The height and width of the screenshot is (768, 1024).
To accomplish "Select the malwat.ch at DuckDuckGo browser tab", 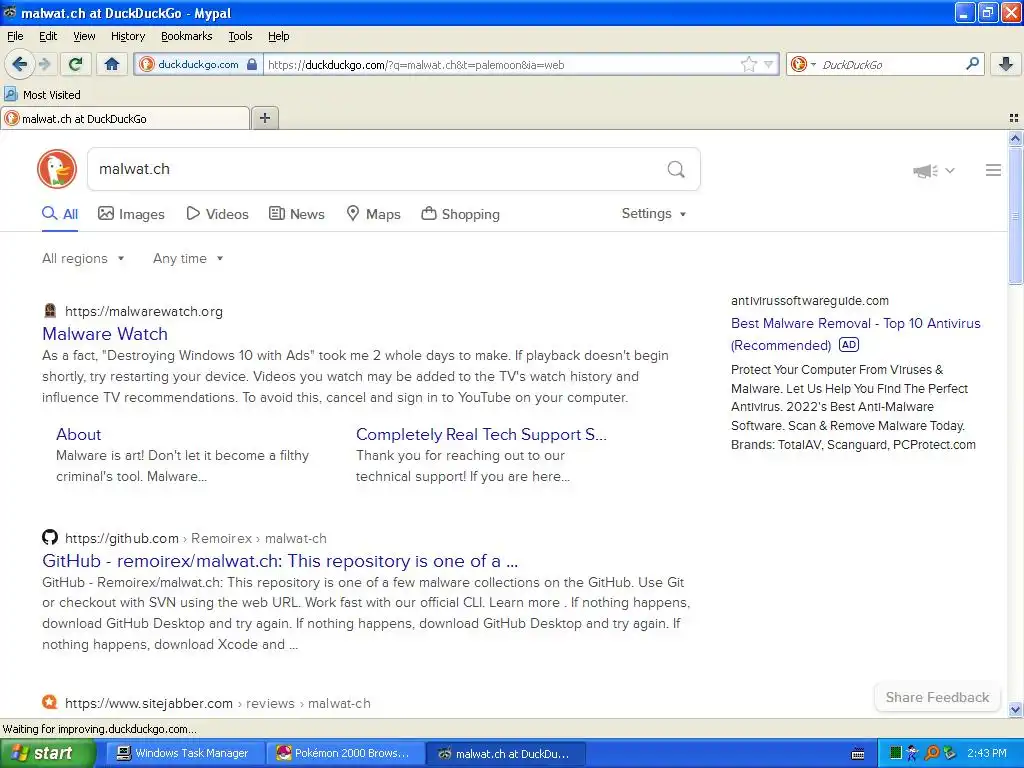I will click(125, 118).
